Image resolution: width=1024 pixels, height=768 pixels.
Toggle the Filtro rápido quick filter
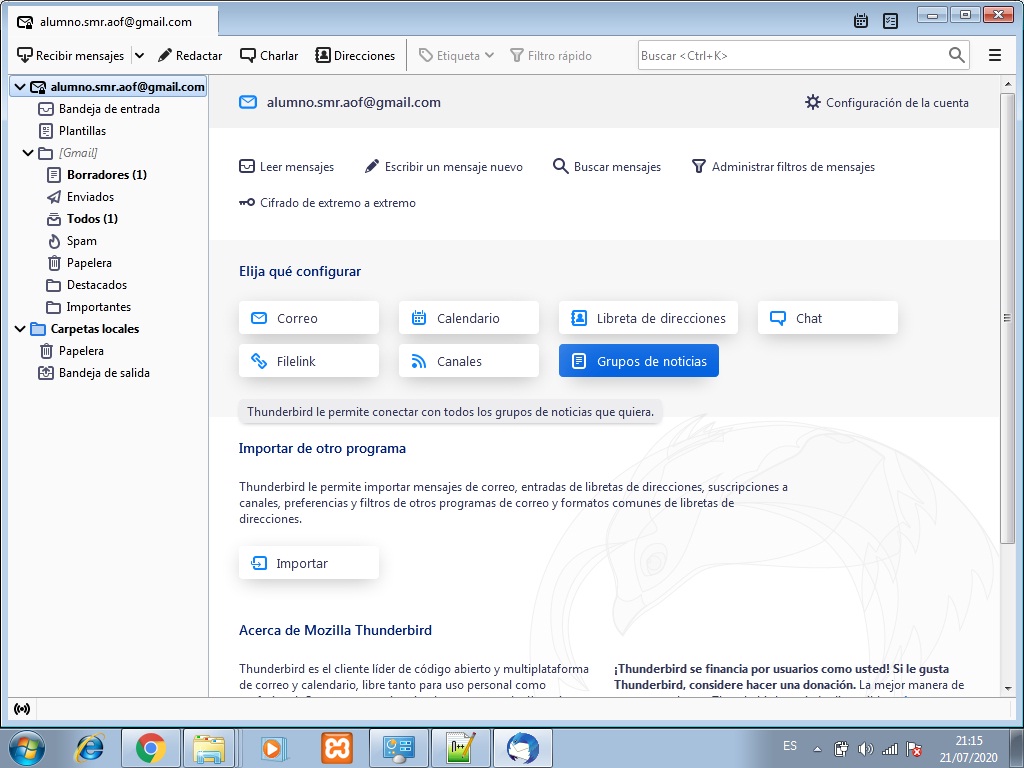click(x=551, y=56)
